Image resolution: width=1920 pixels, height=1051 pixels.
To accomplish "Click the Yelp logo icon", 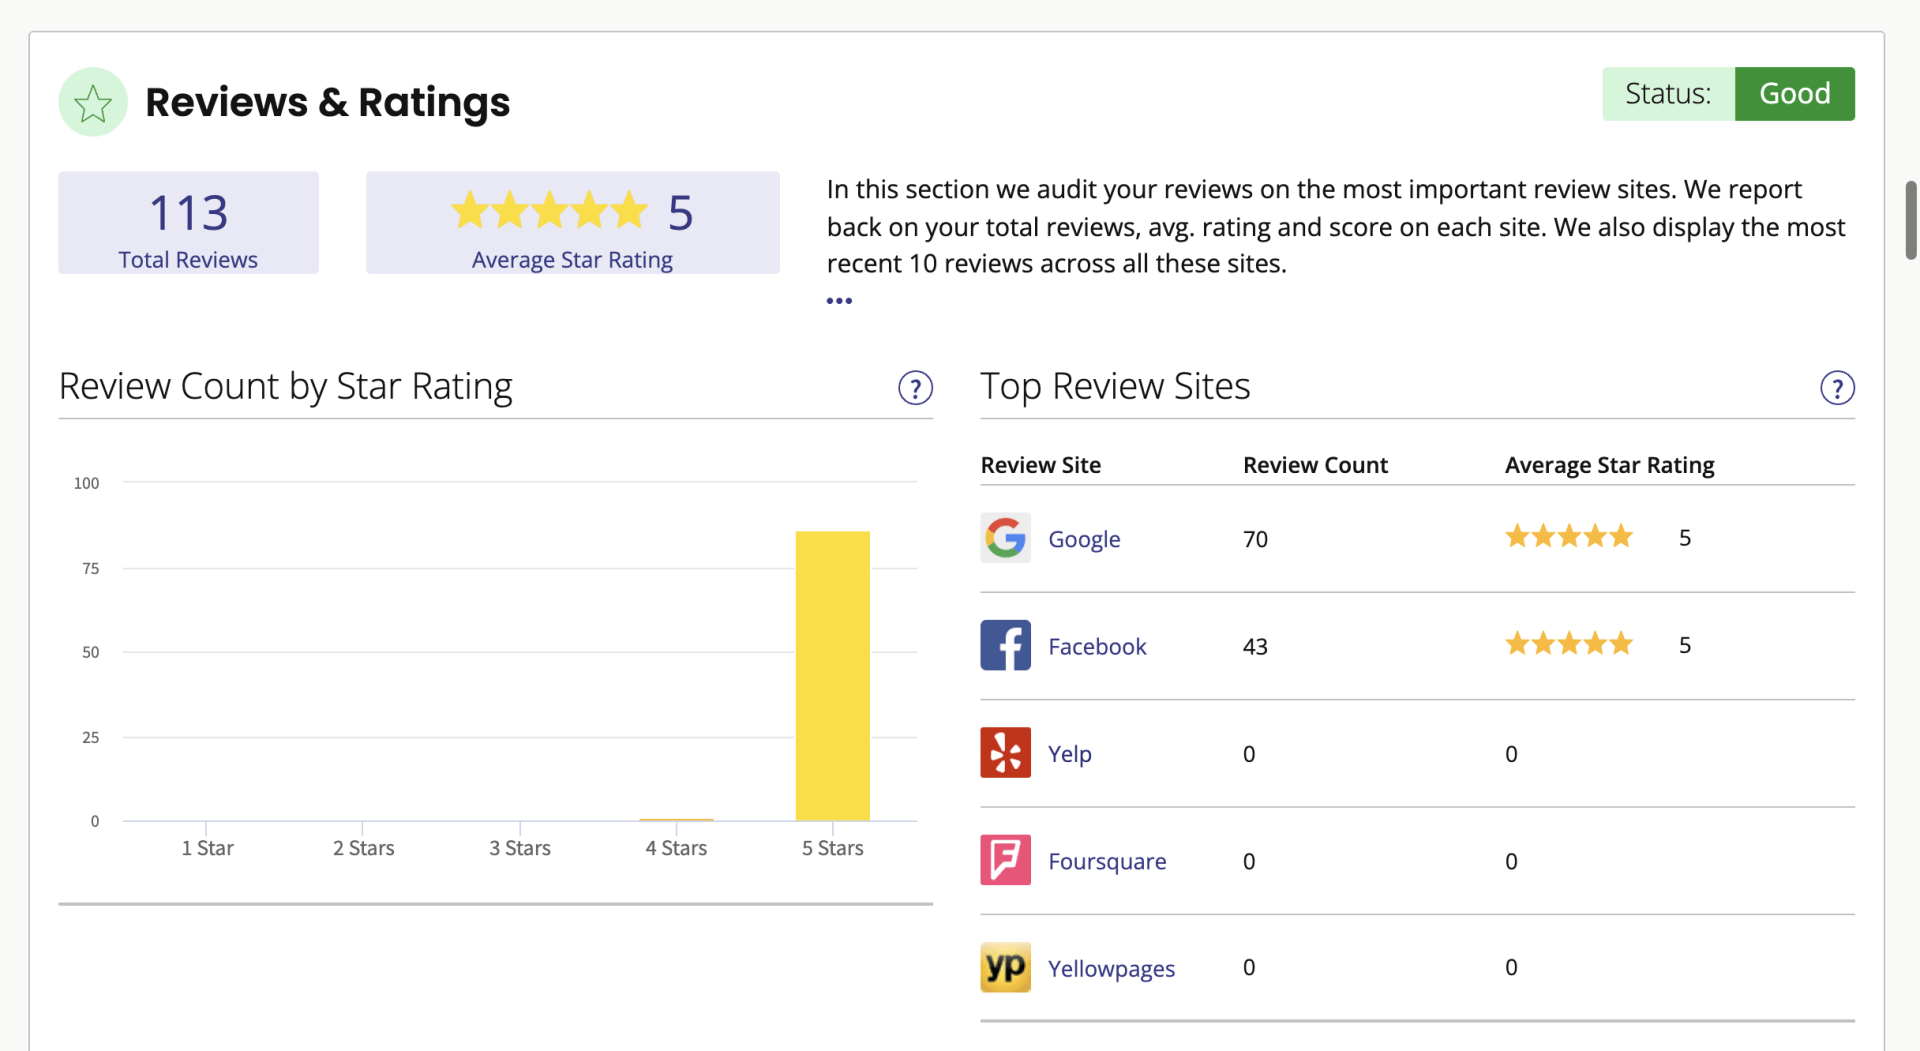I will coord(1005,752).
